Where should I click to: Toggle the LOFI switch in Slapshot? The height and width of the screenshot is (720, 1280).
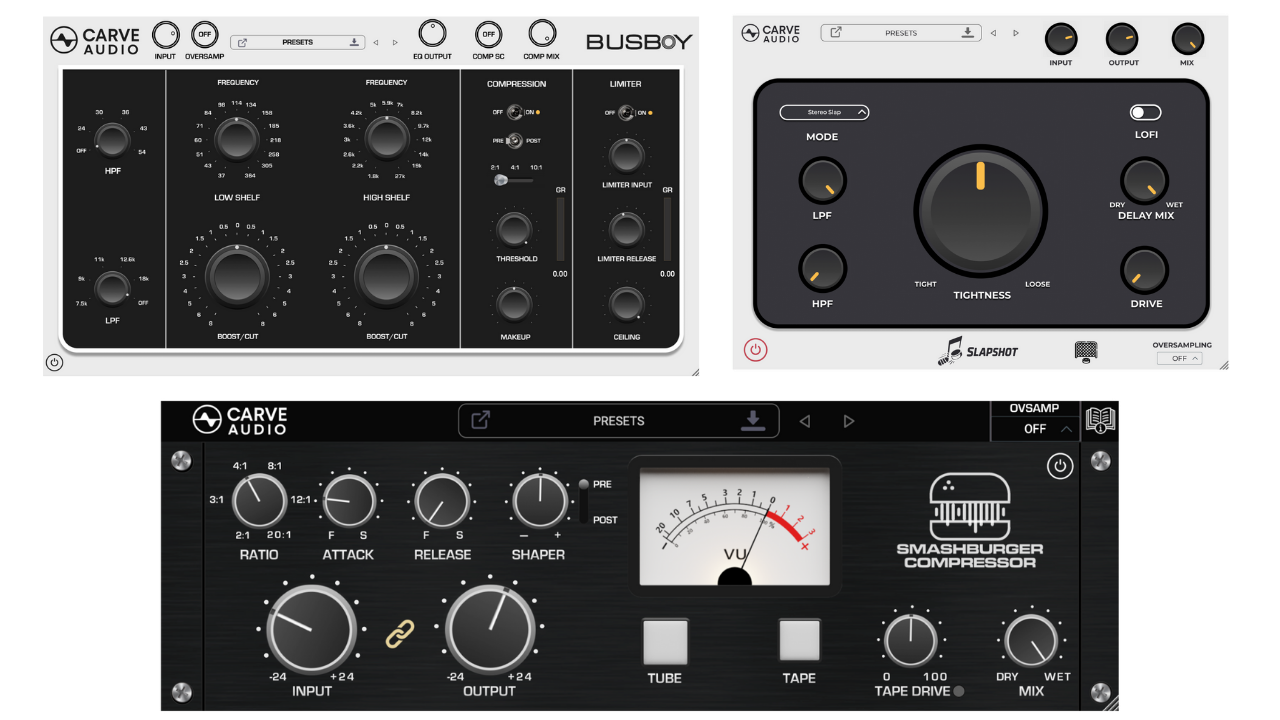(1145, 113)
